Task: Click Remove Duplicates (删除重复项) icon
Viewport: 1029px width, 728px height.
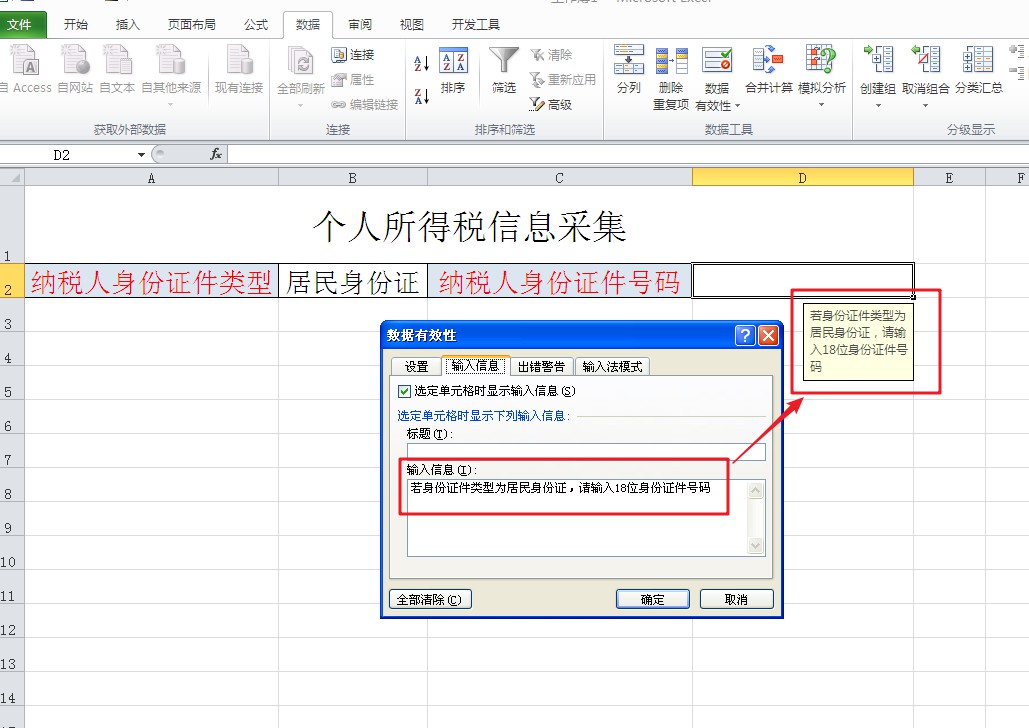Action: point(671,77)
